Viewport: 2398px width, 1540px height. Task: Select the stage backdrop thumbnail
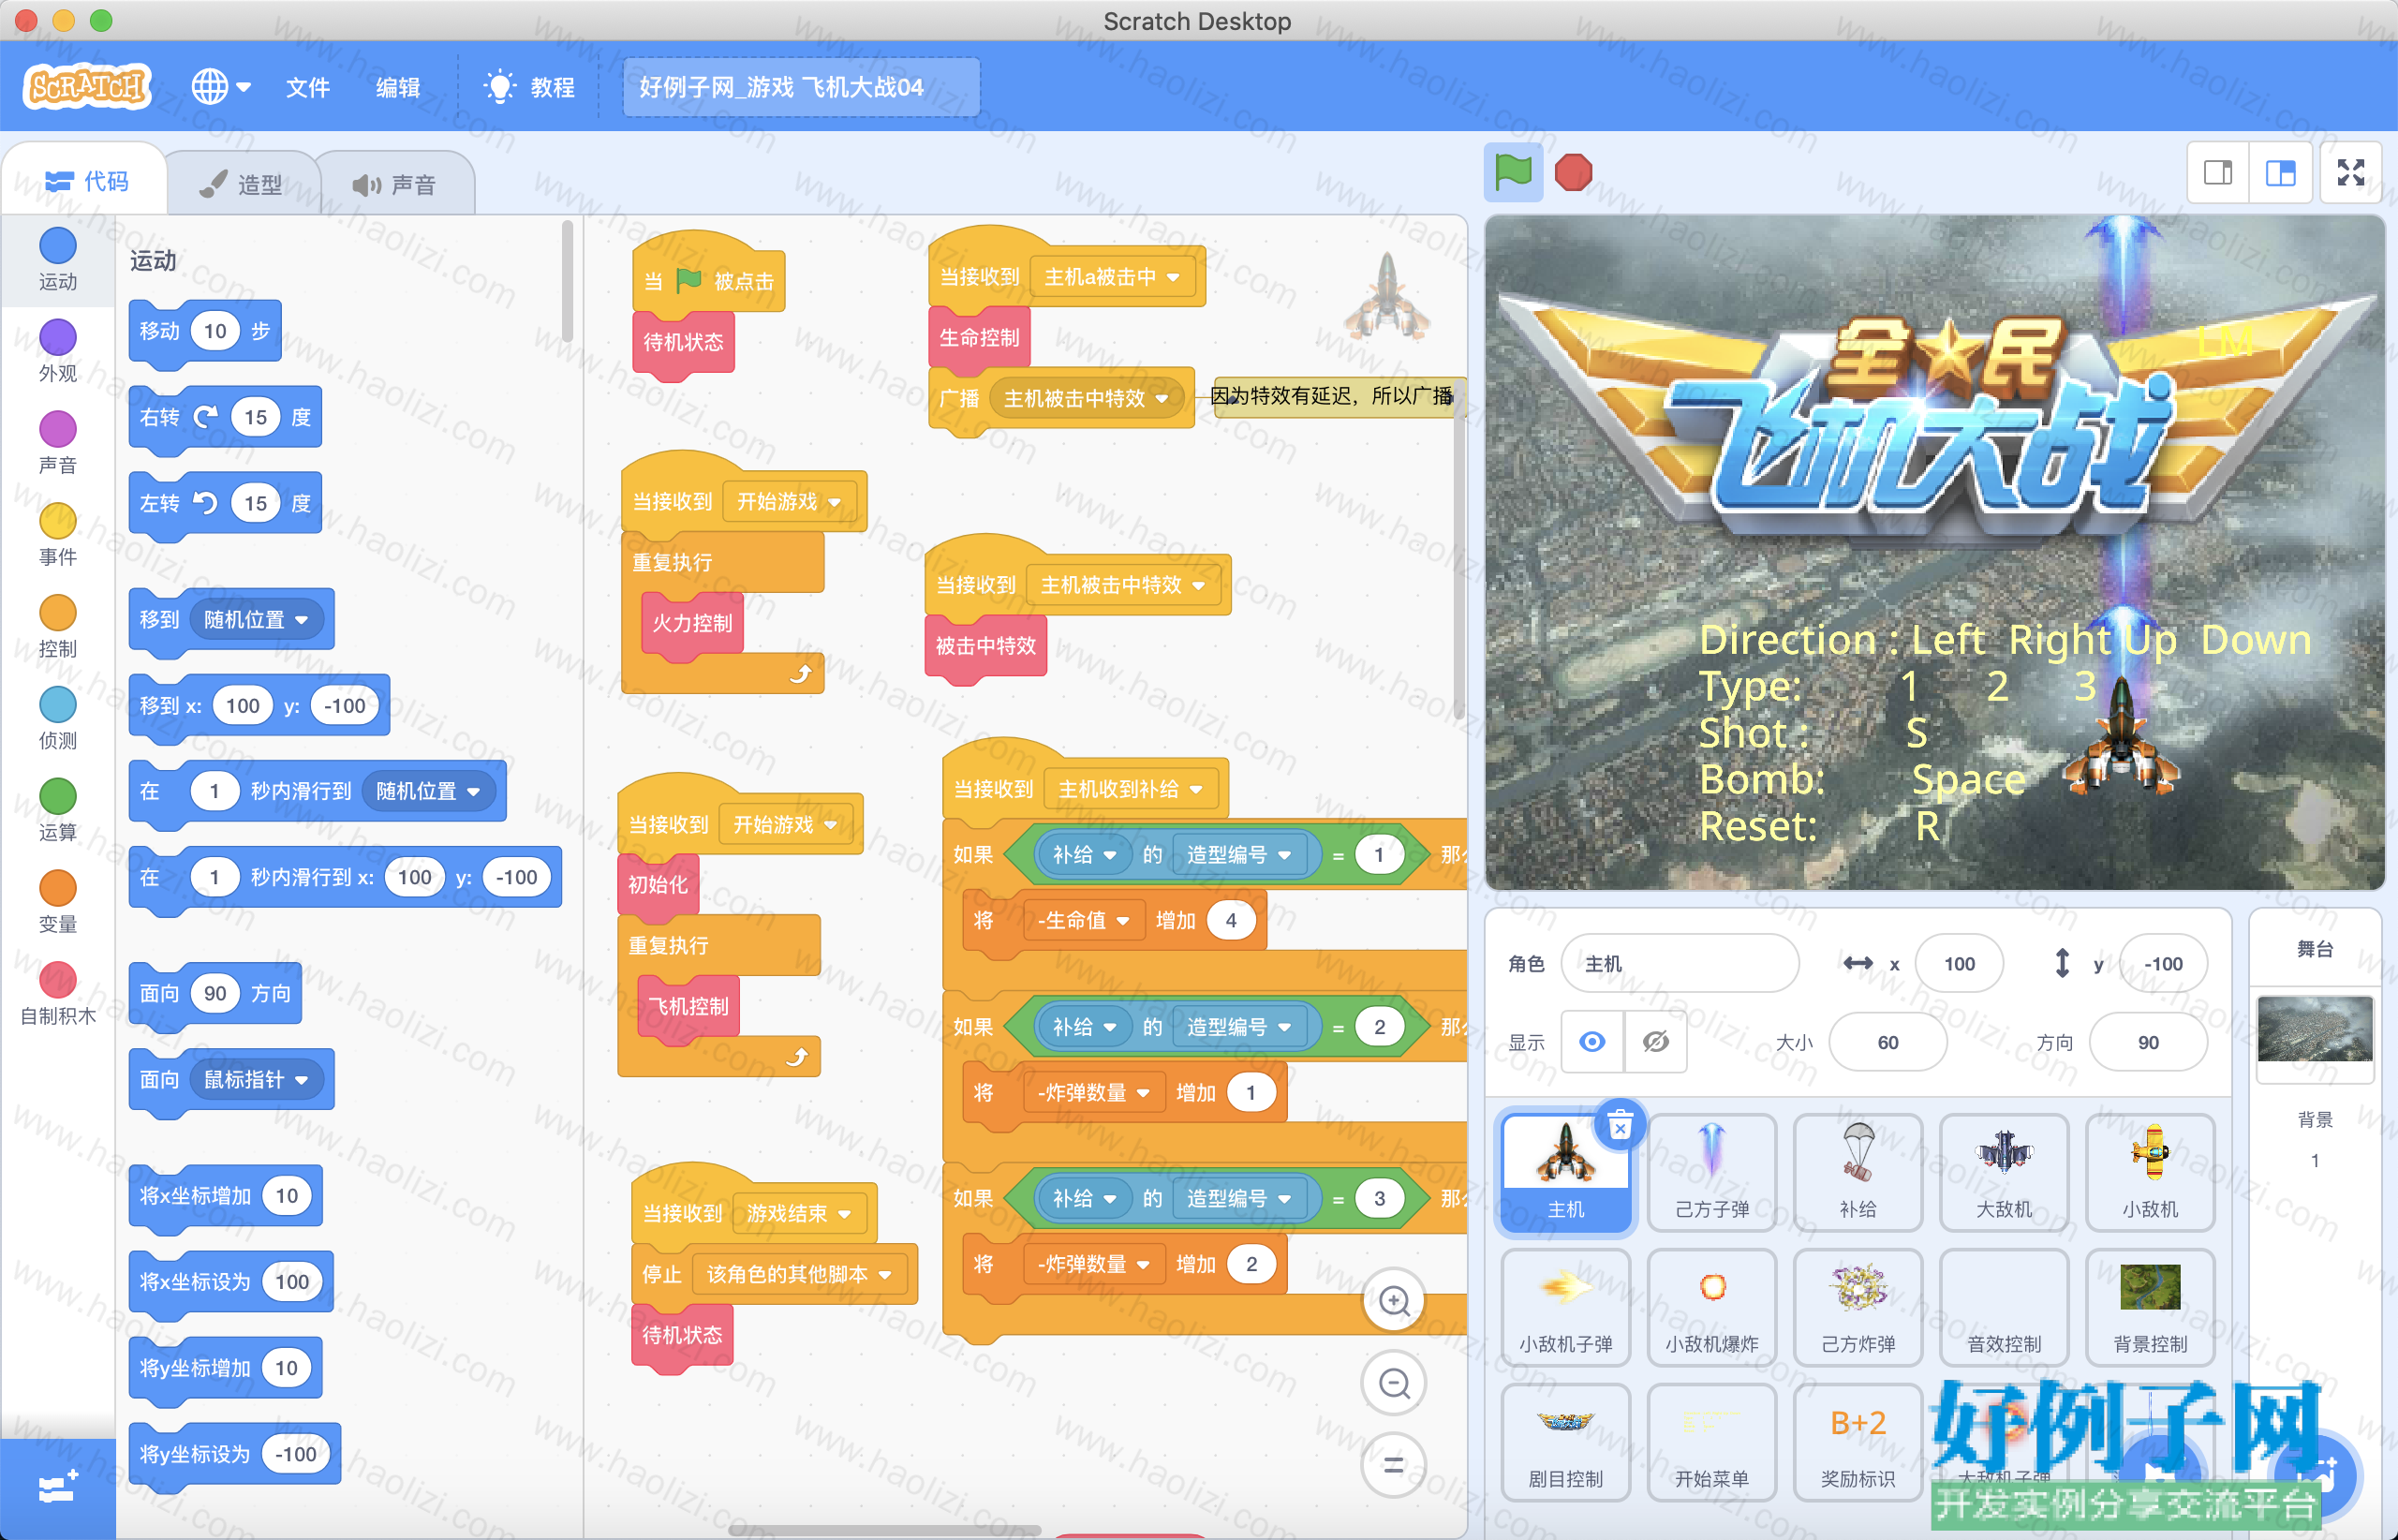pyautogui.click(x=2315, y=1030)
